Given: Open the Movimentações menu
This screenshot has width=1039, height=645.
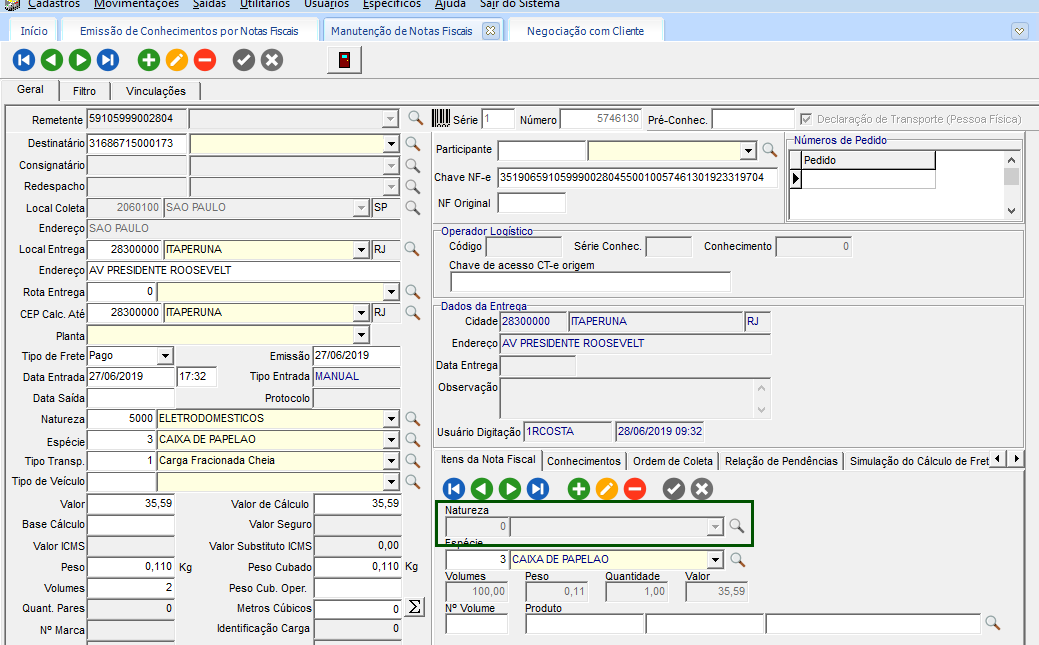Looking at the screenshot, I should pos(136,4).
